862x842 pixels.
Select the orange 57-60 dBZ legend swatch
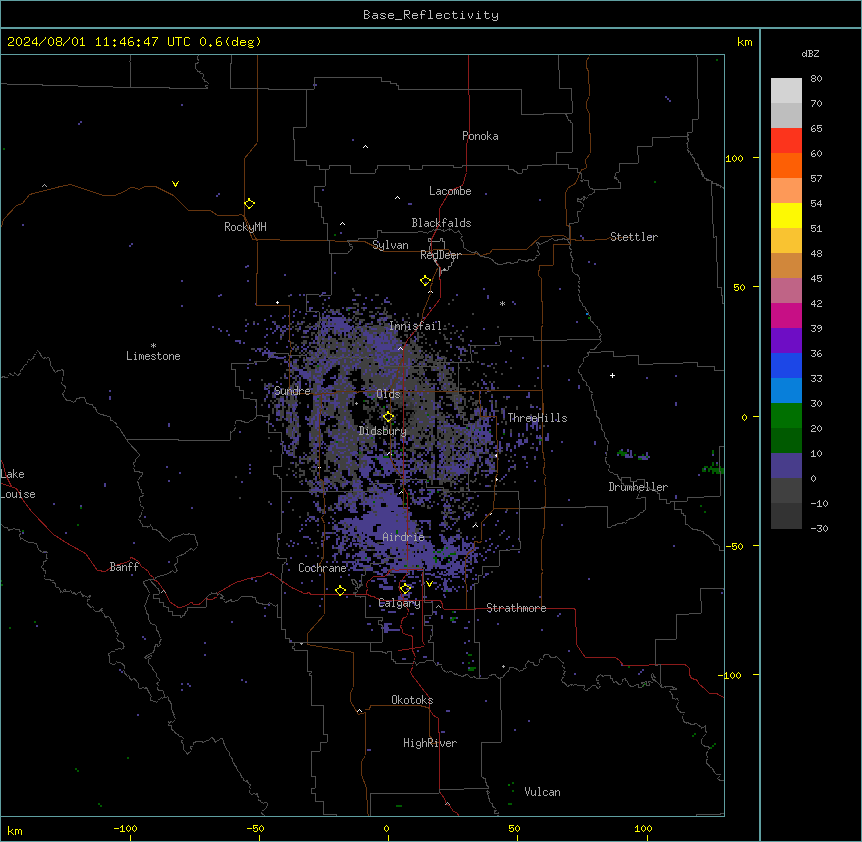tap(786, 165)
